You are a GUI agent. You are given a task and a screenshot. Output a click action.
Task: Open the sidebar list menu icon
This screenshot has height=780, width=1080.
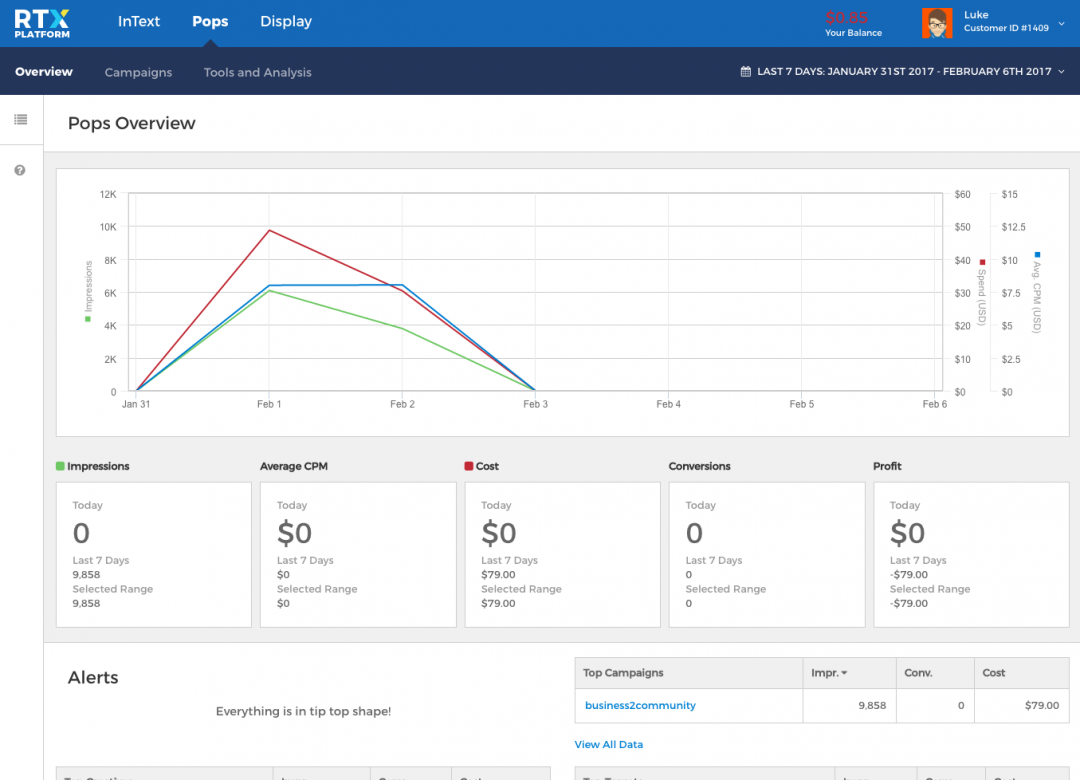tap(20, 120)
